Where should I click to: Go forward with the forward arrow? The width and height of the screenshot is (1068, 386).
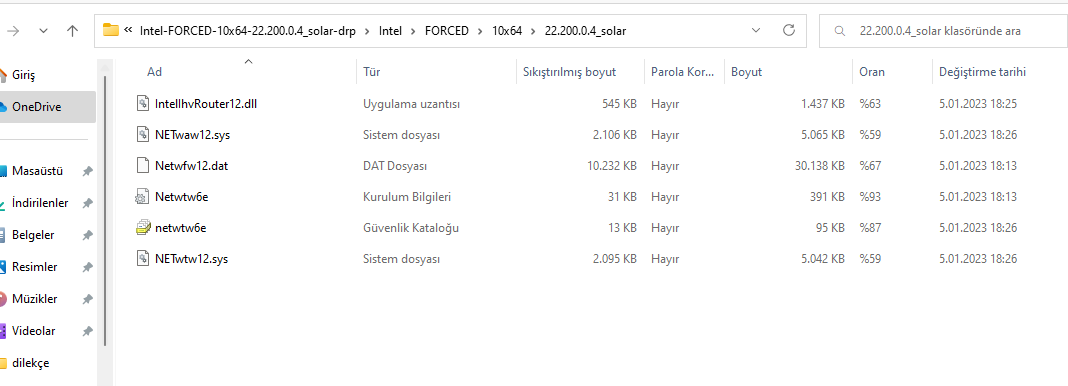(13, 31)
